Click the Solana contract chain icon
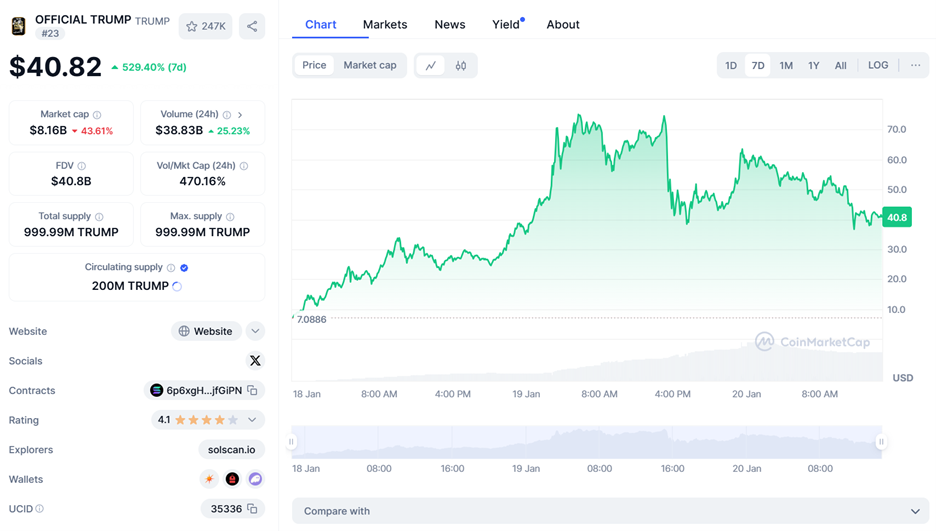 [156, 390]
